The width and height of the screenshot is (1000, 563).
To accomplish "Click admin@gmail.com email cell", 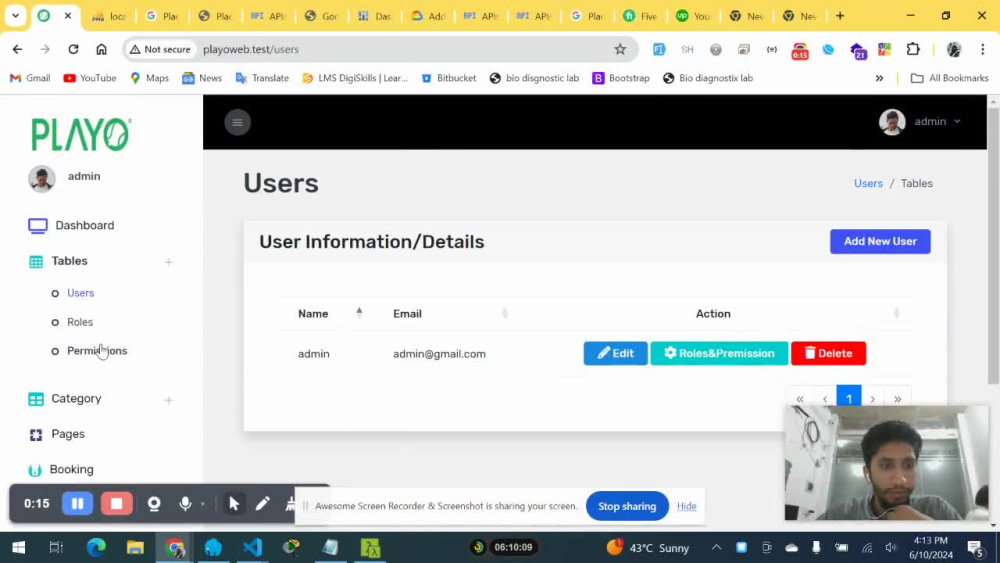I will (439, 354).
